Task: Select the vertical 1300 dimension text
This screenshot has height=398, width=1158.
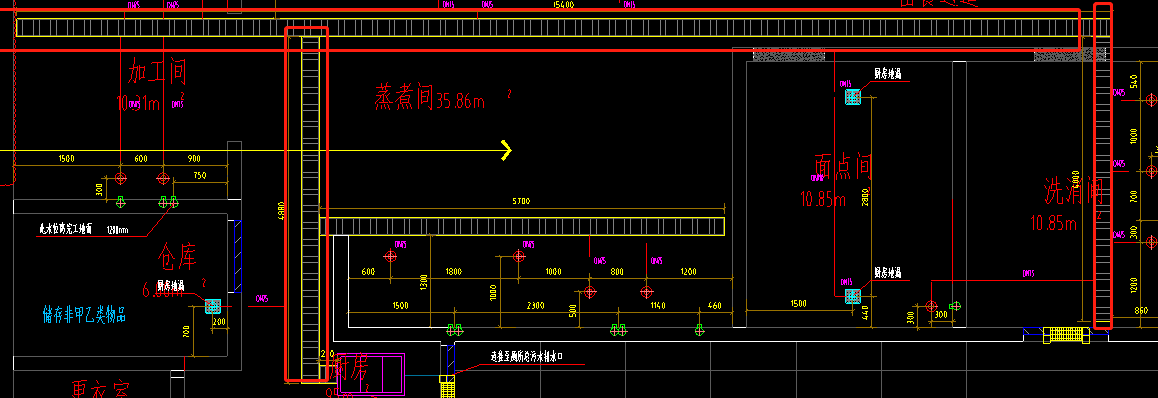Action: [x=423, y=281]
